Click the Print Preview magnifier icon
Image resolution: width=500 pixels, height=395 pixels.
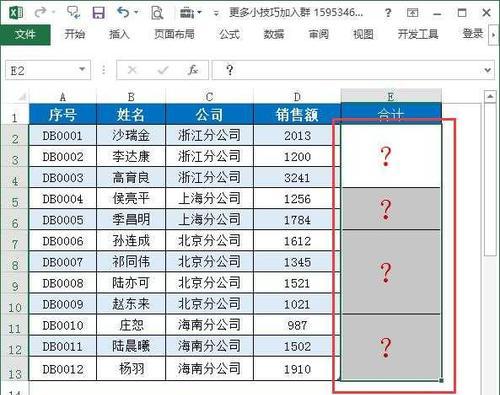tap(157, 13)
